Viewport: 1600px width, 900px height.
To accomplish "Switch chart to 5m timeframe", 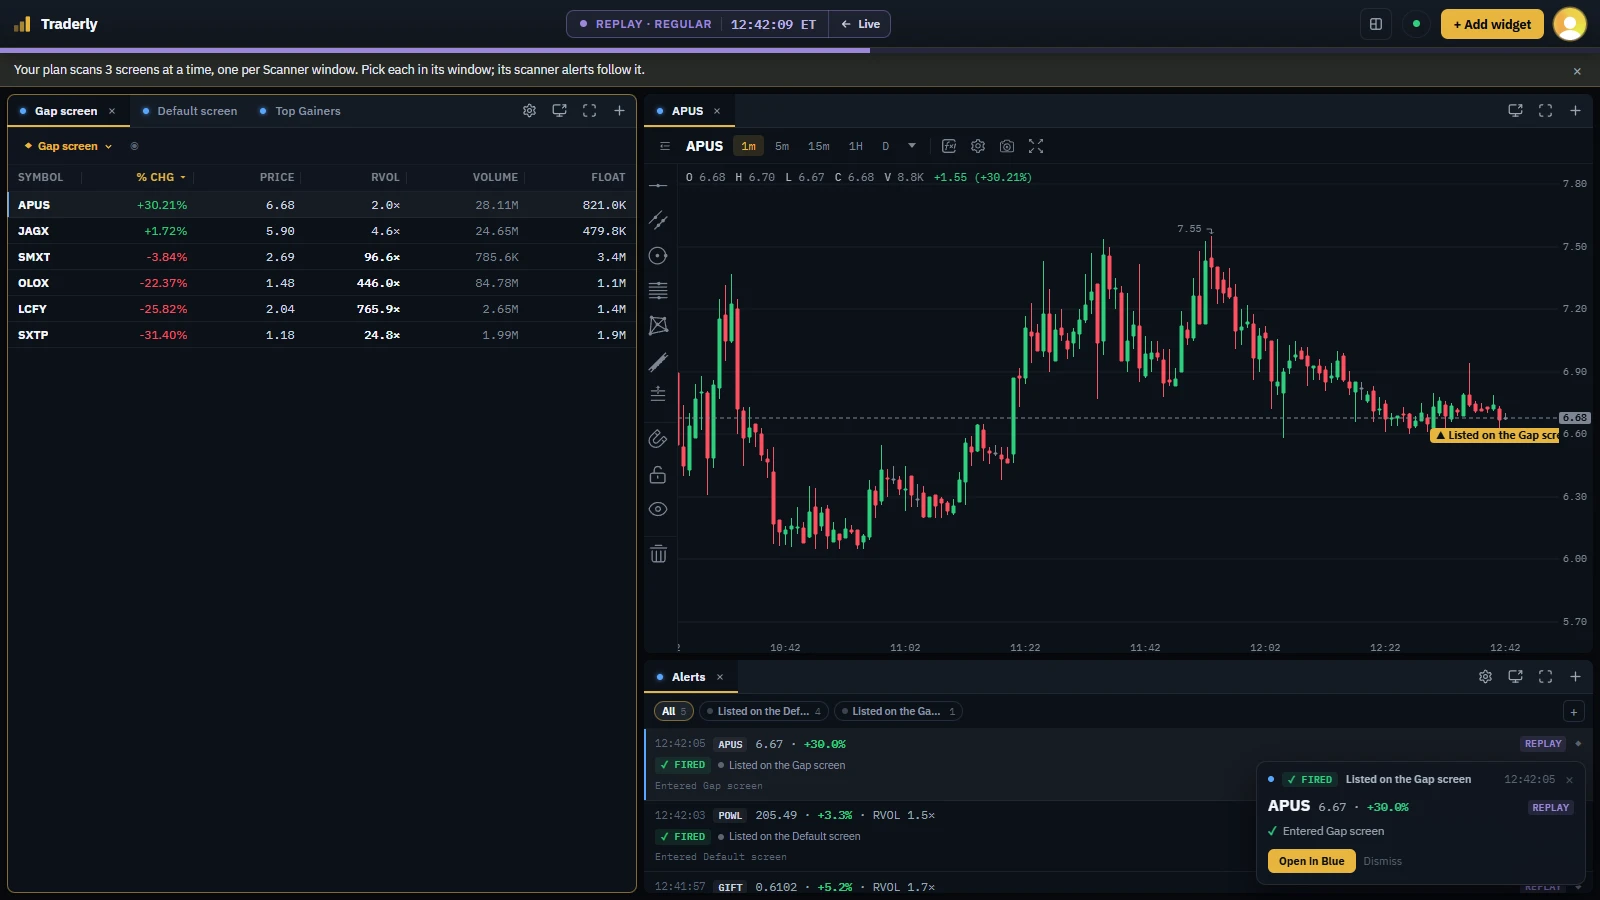I will click(x=782, y=146).
